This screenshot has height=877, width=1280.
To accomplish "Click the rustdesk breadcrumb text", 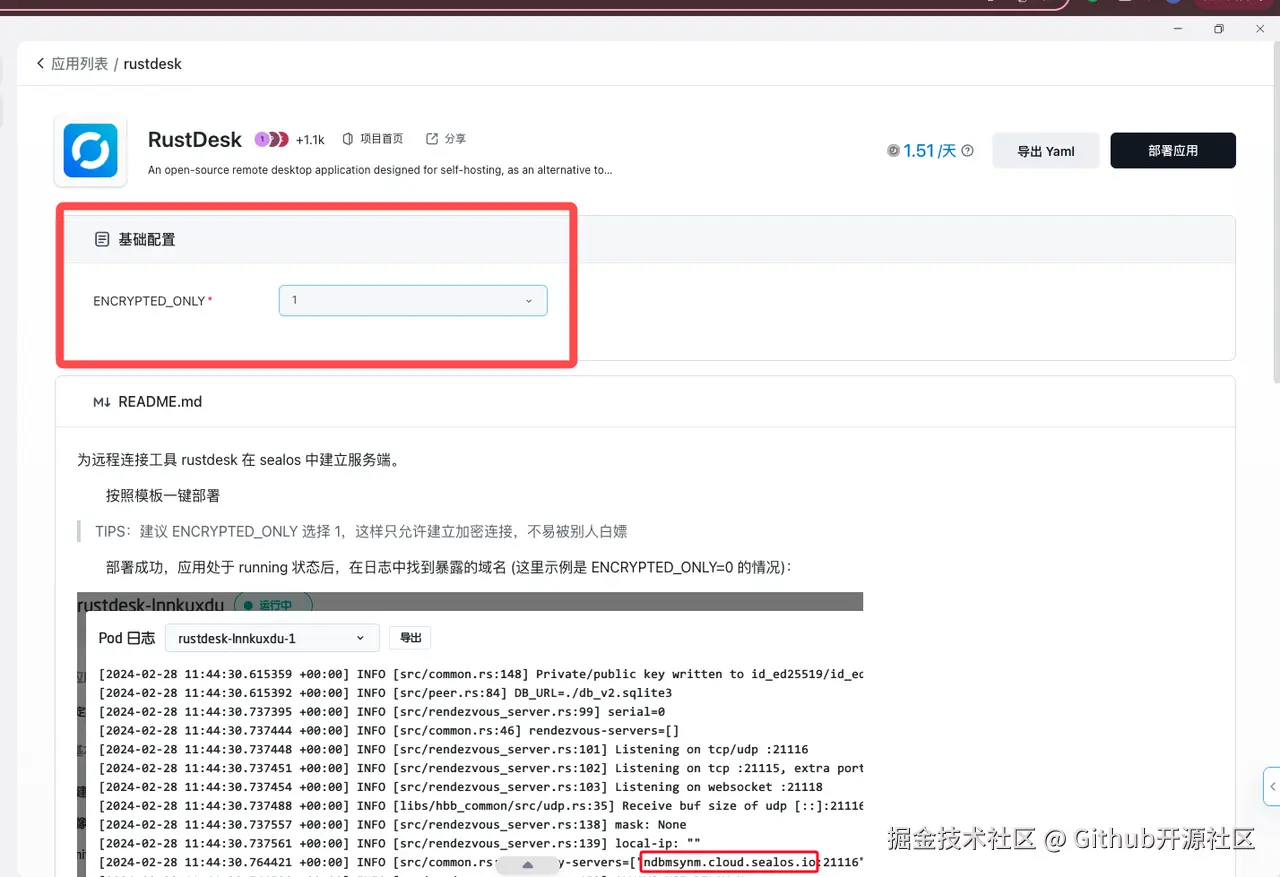I will coord(153,63).
